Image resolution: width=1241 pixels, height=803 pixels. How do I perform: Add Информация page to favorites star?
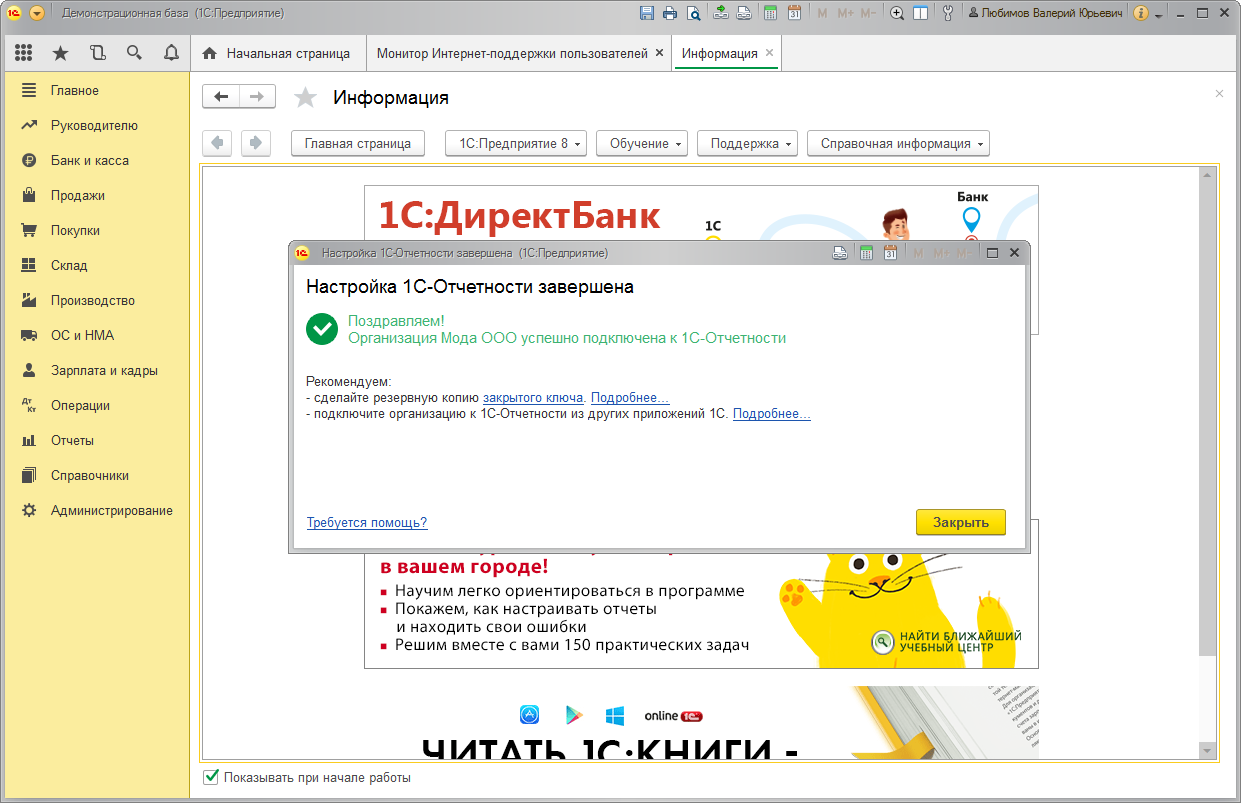[x=305, y=97]
